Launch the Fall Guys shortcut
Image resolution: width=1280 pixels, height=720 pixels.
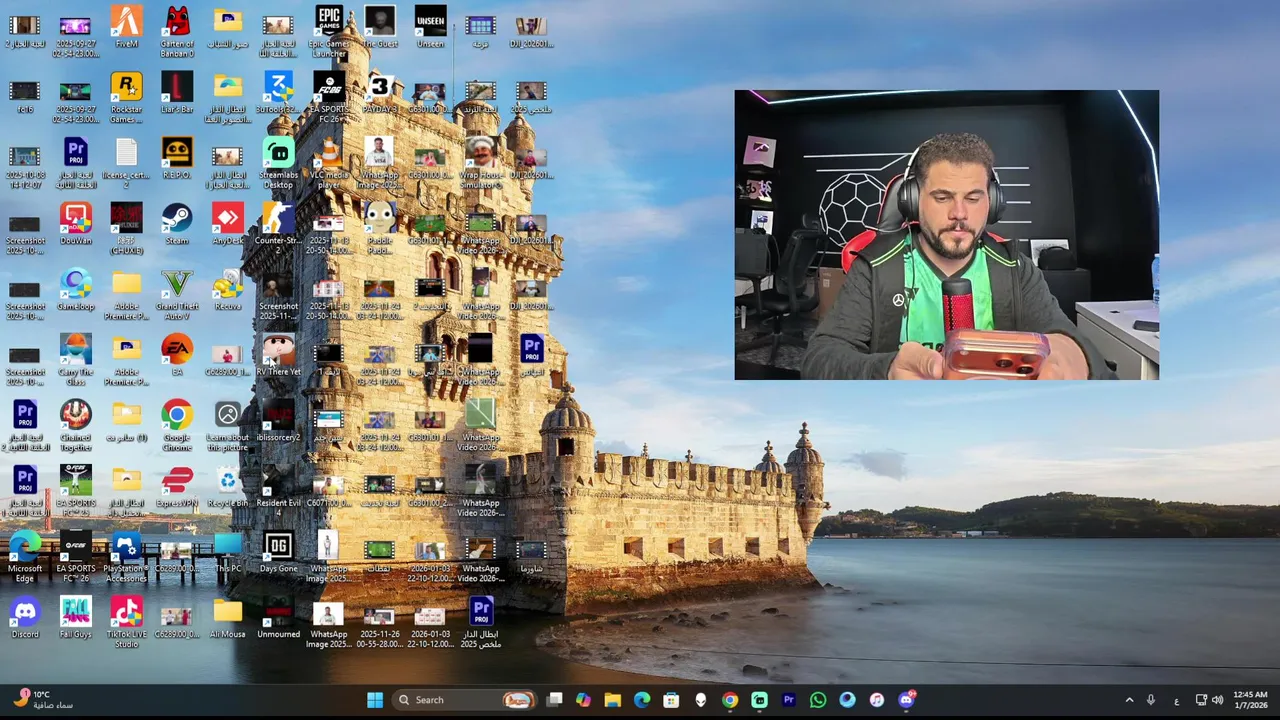click(76, 618)
